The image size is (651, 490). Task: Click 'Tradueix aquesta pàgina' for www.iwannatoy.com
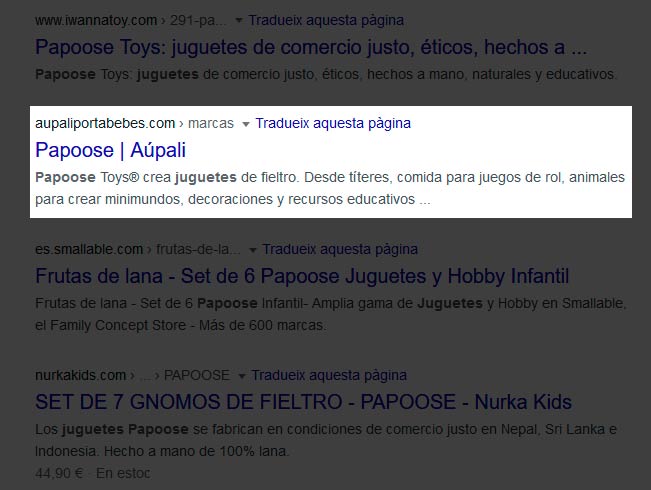pos(326,20)
